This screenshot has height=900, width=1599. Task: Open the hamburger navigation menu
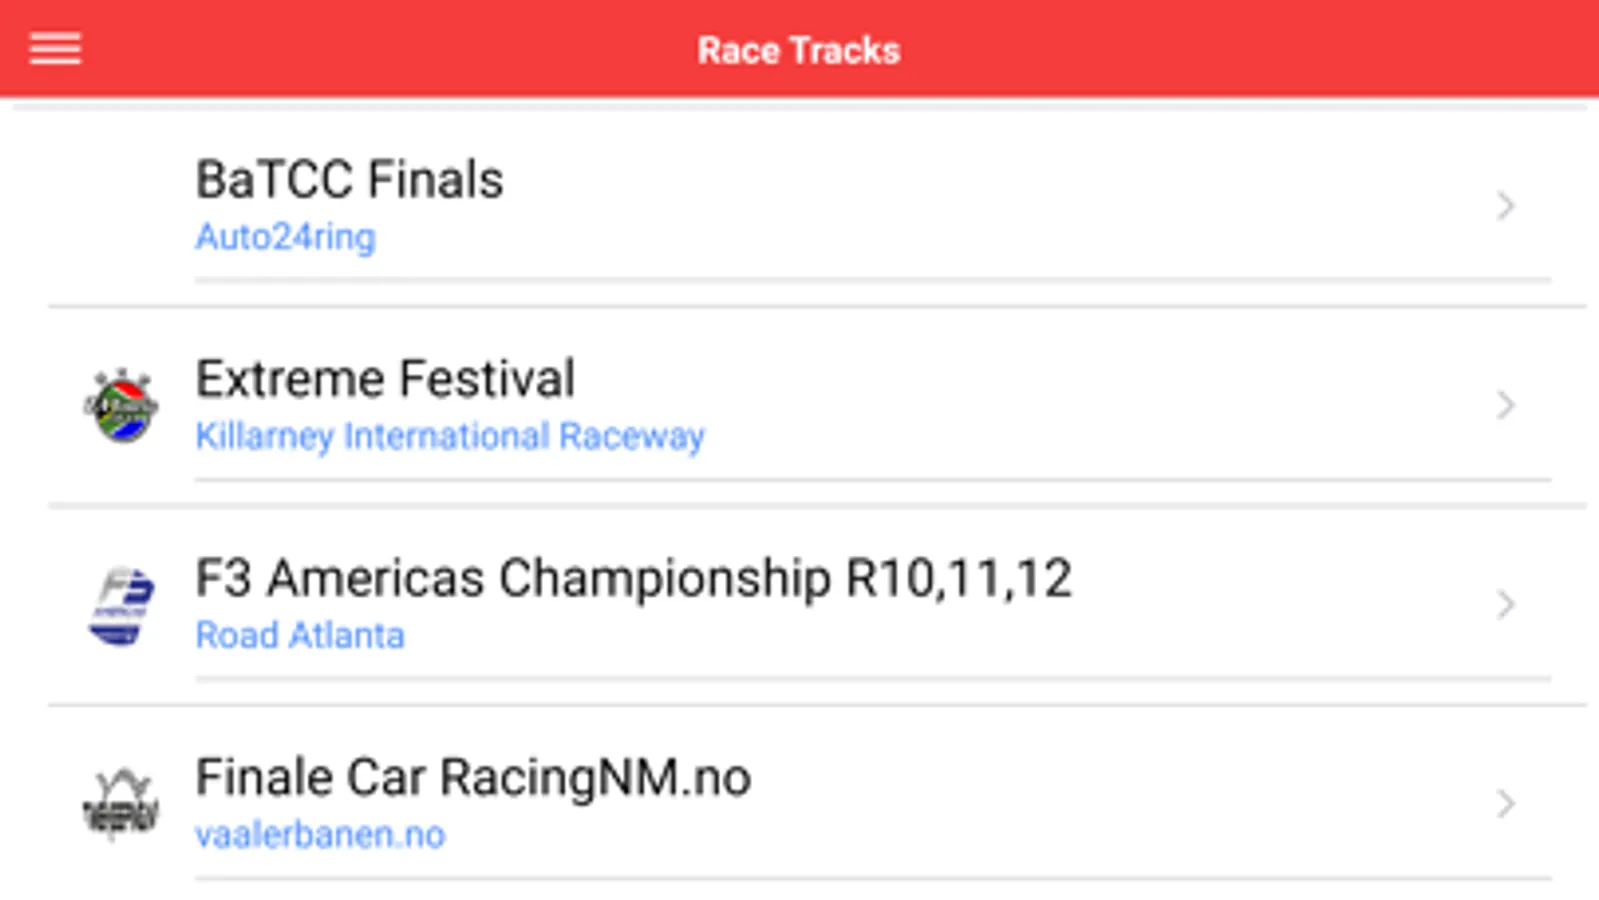55,49
